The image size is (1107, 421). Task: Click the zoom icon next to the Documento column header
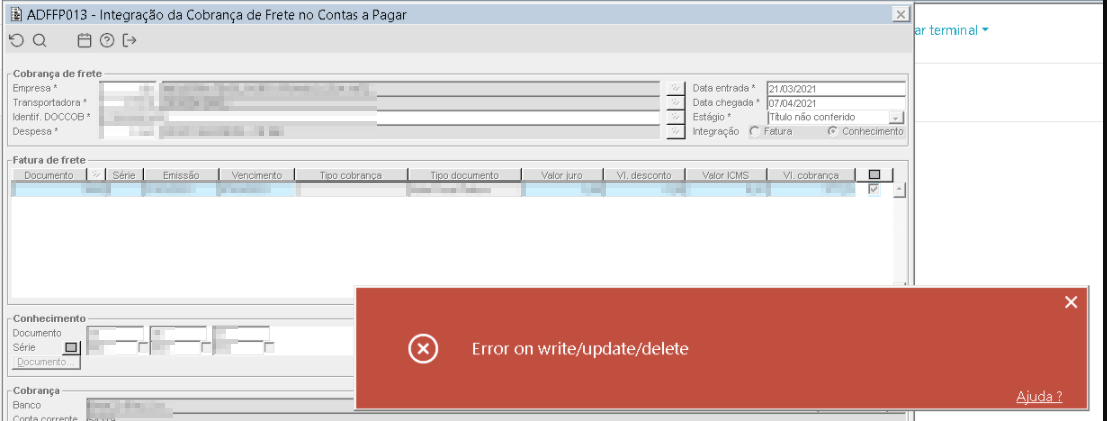97,175
